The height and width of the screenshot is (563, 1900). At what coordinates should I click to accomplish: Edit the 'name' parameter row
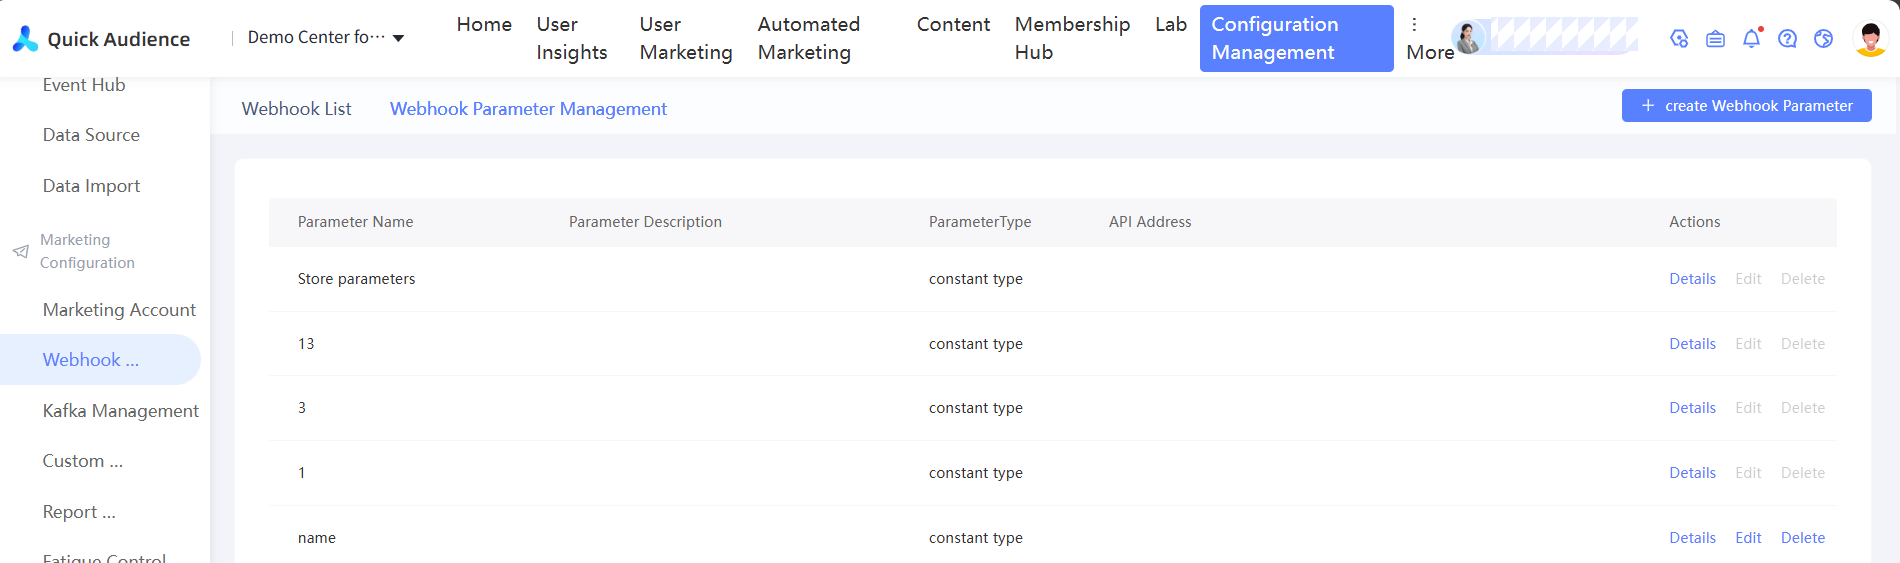pyautogui.click(x=1748, y=538)
